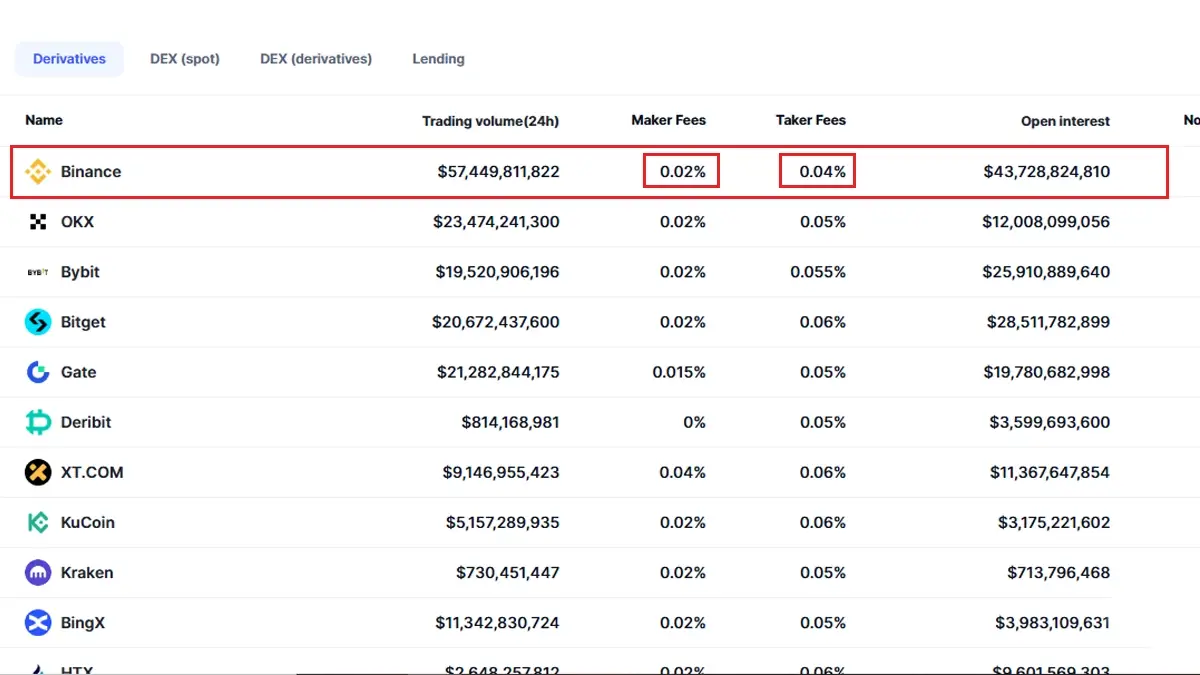Screen dimensions: 1200x675
Task: Switch to the Lending tab
Action: [438, 59]
